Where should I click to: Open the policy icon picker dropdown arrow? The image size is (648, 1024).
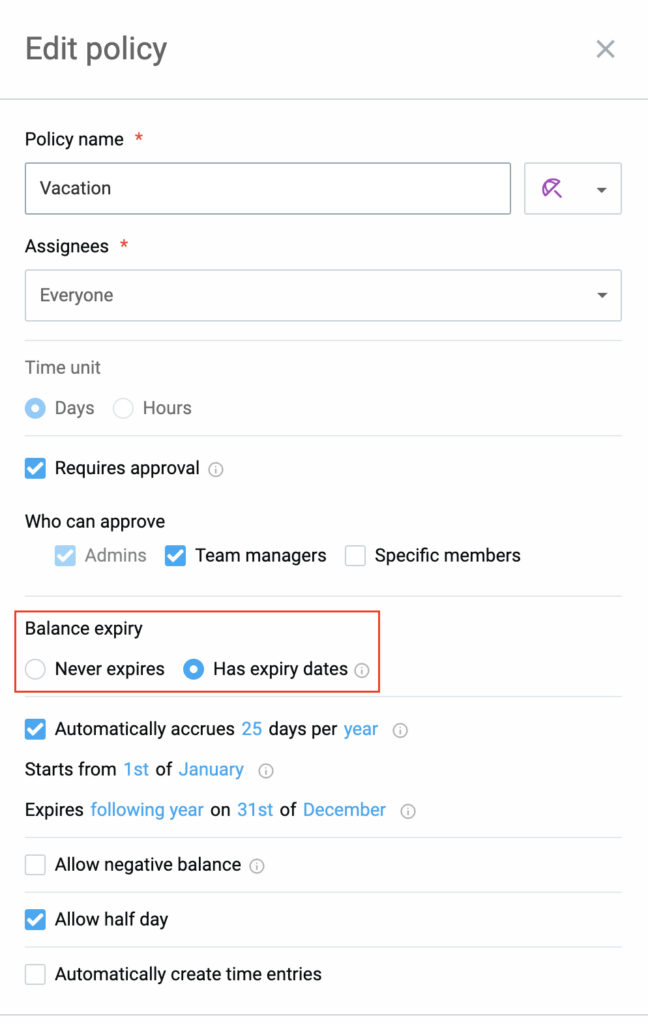[x=600, y=188]
